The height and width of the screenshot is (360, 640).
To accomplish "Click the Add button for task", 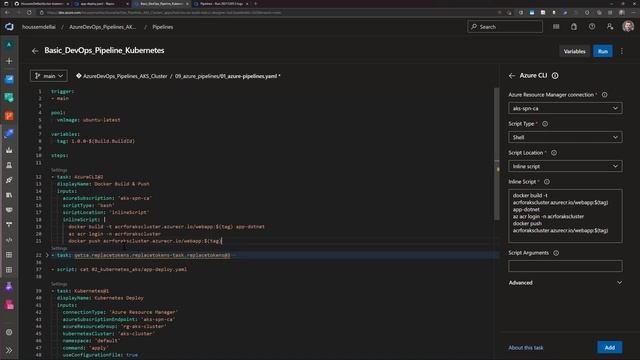I will tap(609, 347).
